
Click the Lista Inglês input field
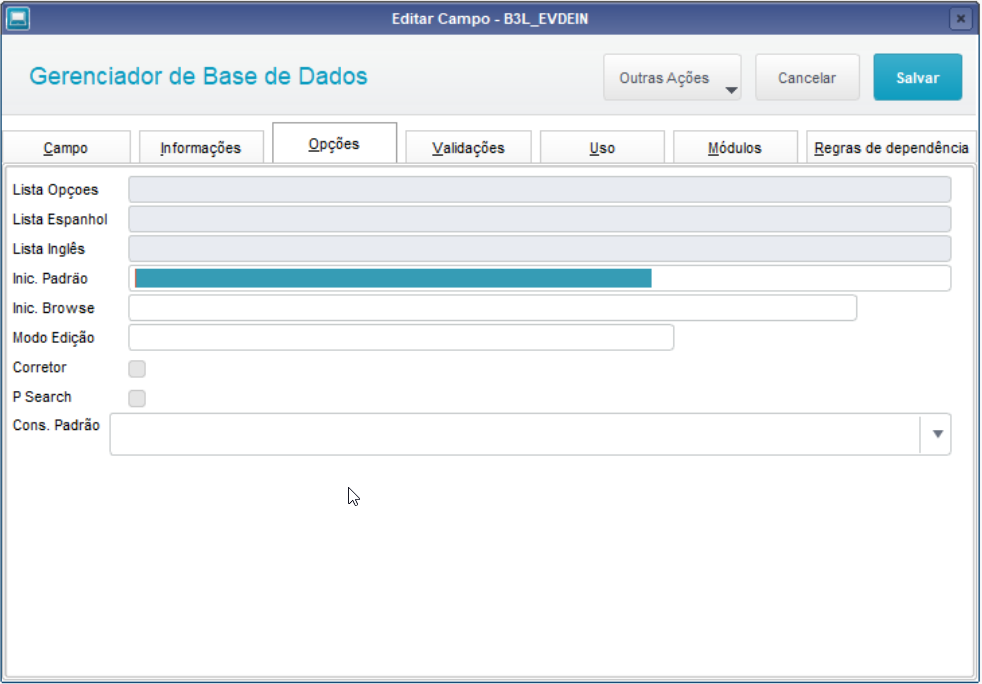pos(539,248)
